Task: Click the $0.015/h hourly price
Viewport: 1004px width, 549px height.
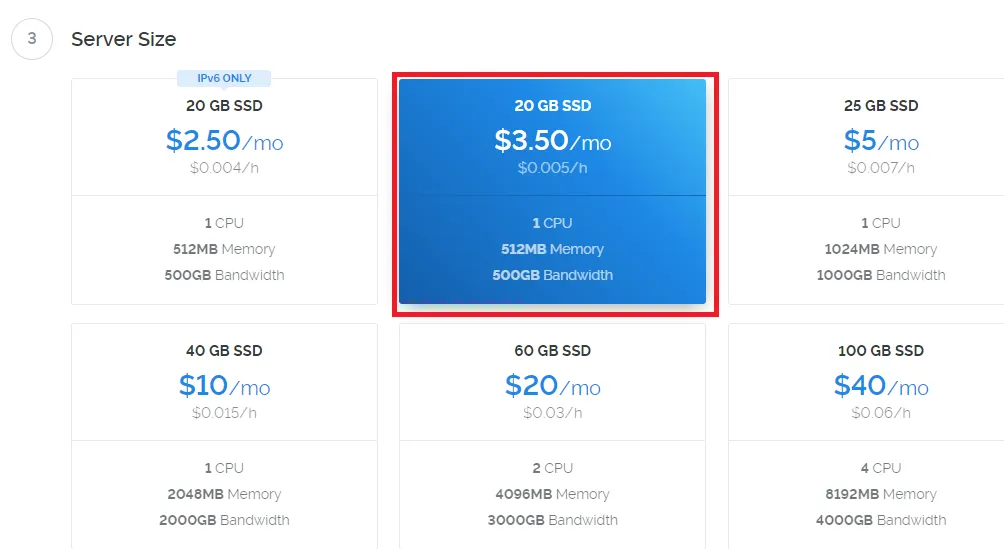Action: (224, 413)
